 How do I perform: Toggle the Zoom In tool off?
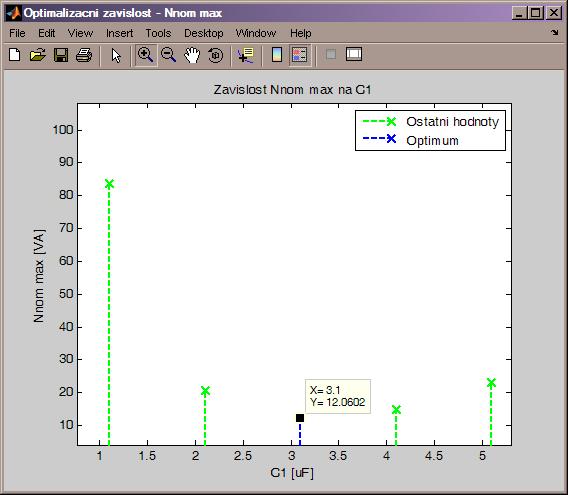pyautogui.click(x=146, y=55)
